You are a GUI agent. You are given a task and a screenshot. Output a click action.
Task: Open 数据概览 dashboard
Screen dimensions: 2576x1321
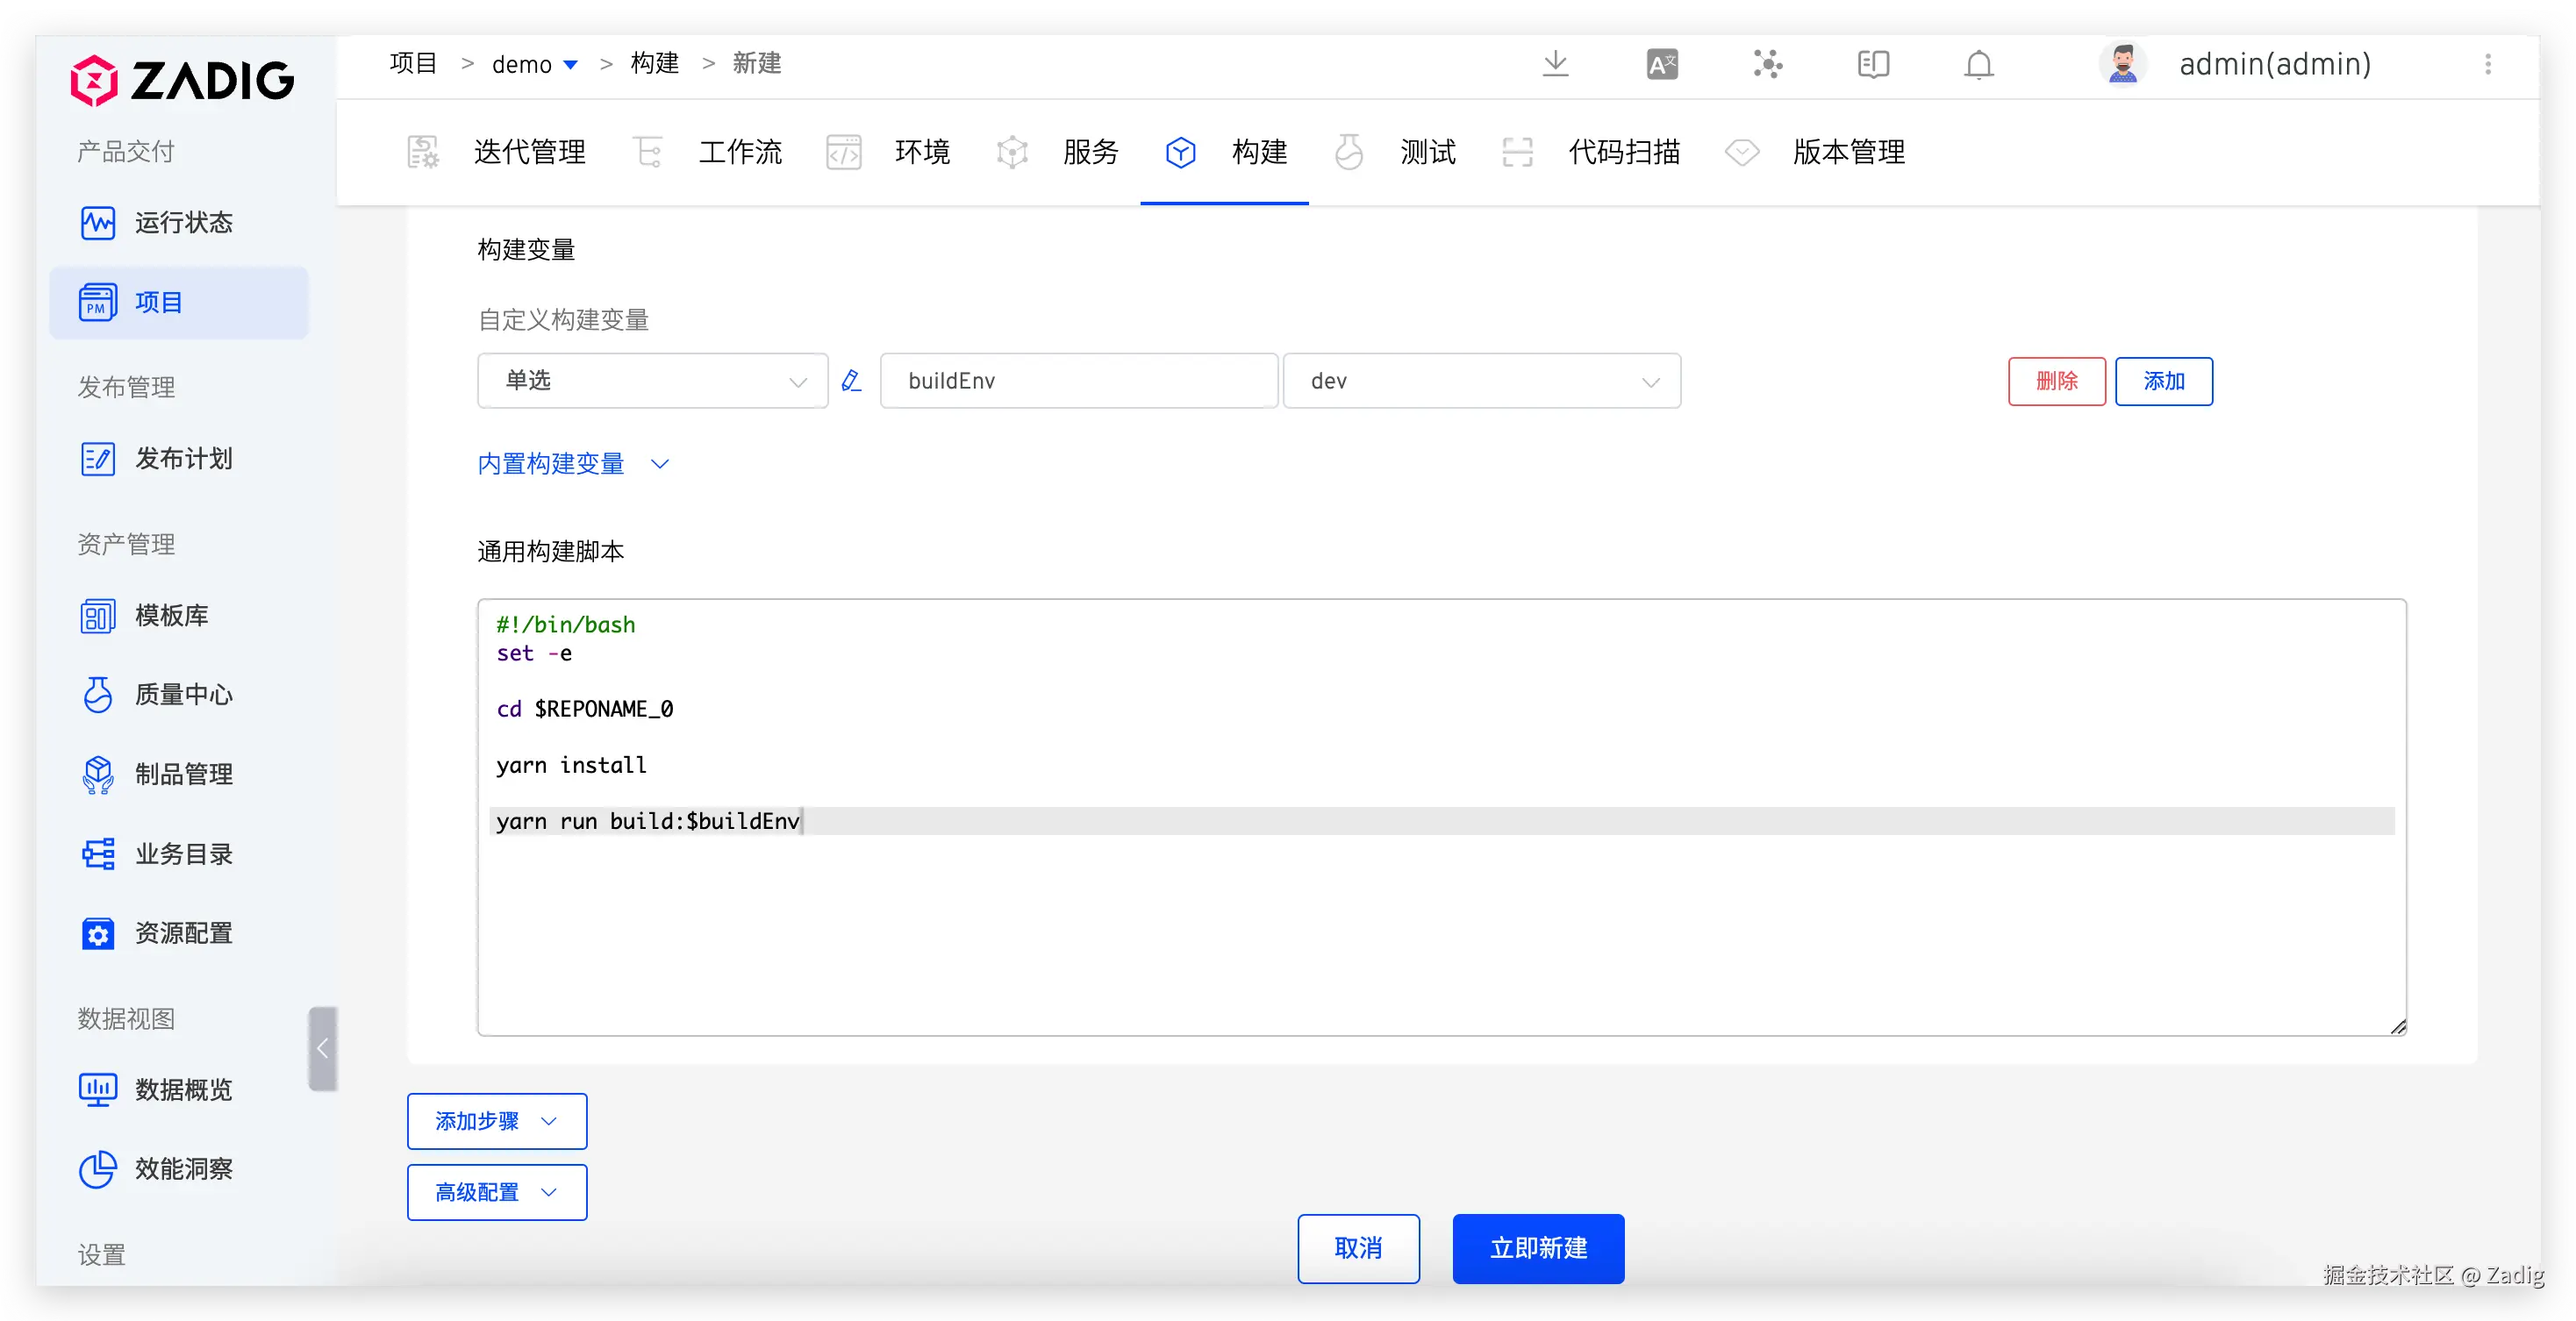(x=157, y=1089)
